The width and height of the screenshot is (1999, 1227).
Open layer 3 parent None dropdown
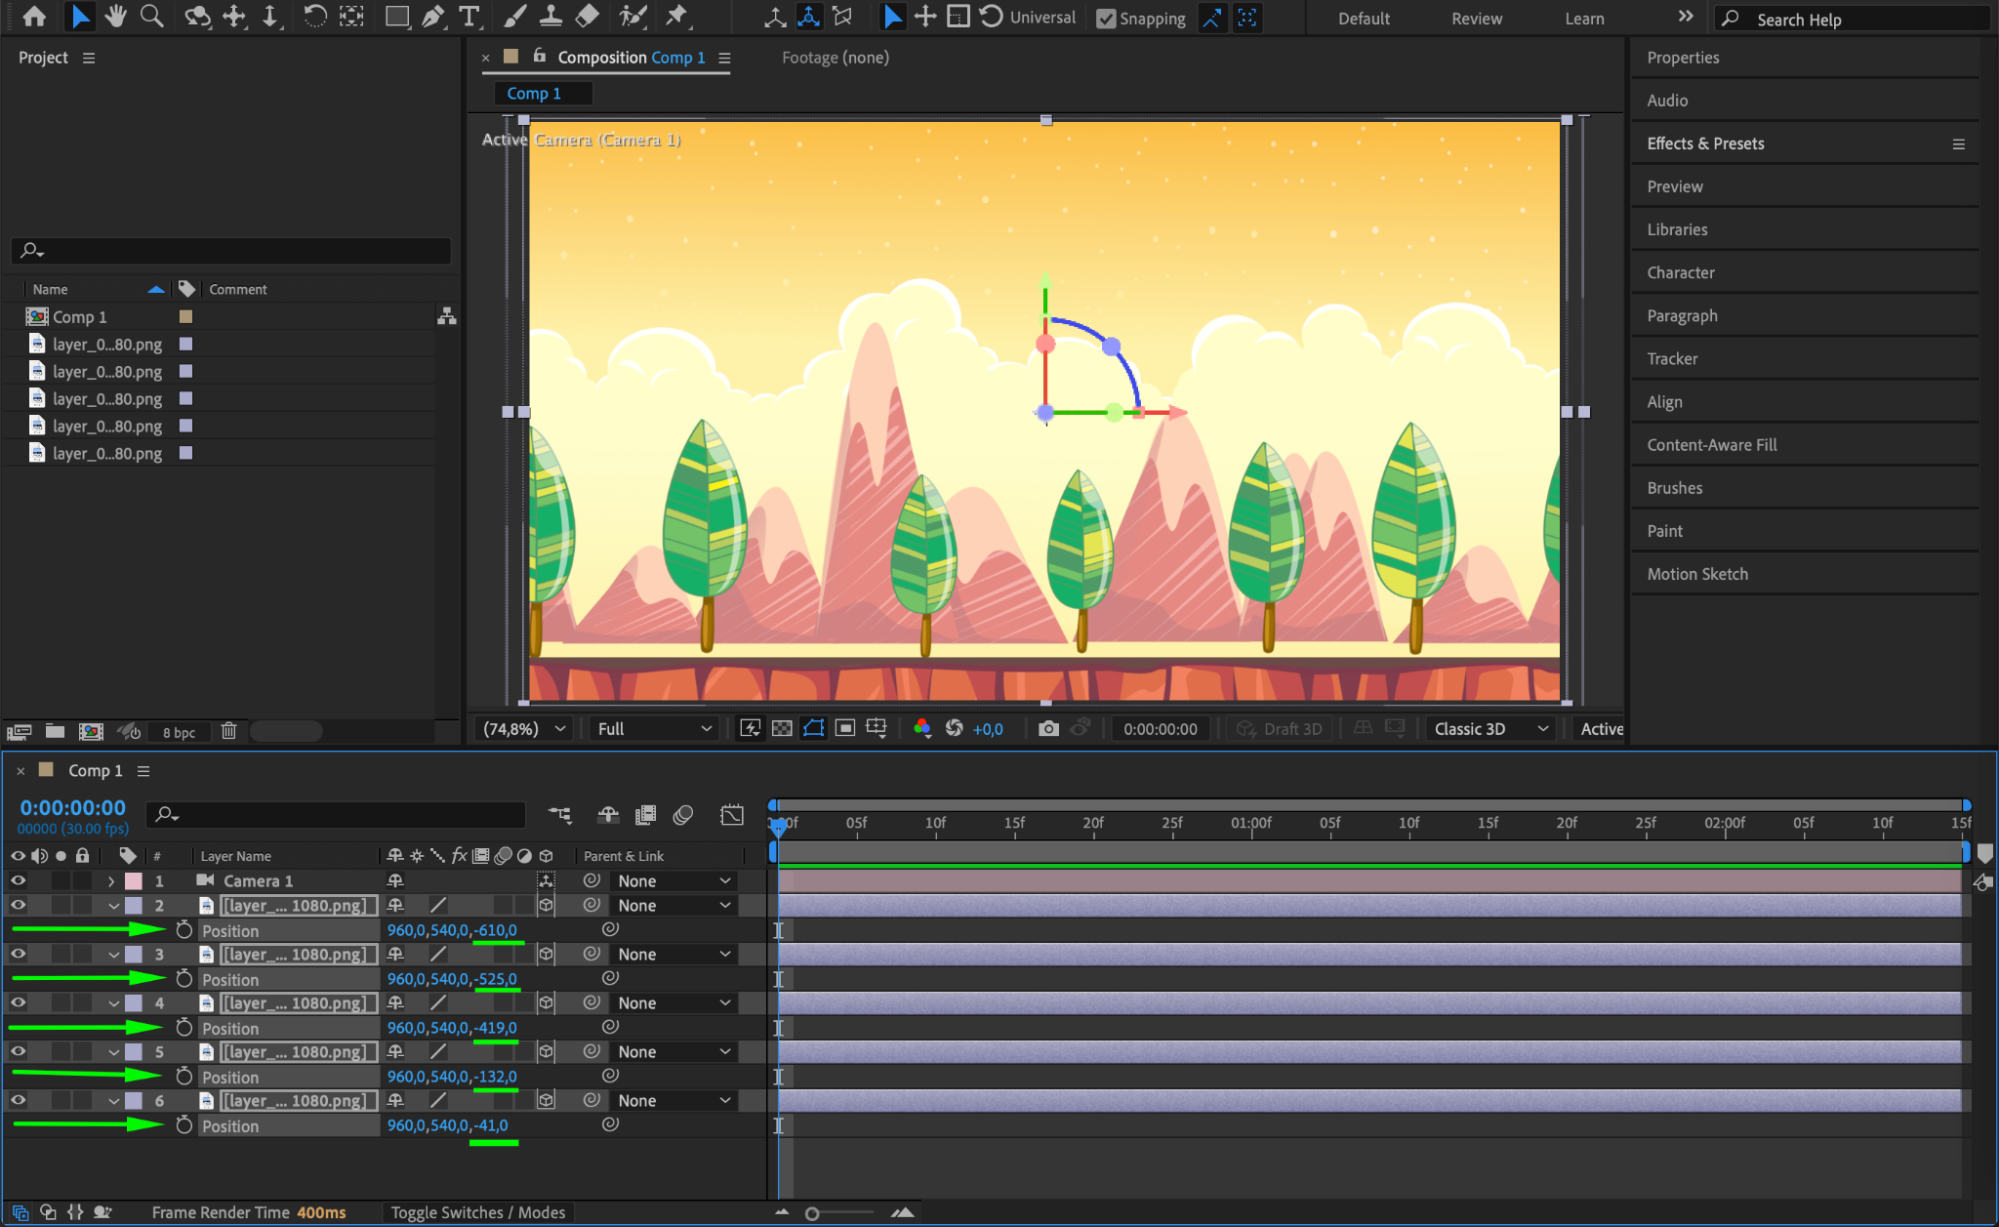pos(673,954)
